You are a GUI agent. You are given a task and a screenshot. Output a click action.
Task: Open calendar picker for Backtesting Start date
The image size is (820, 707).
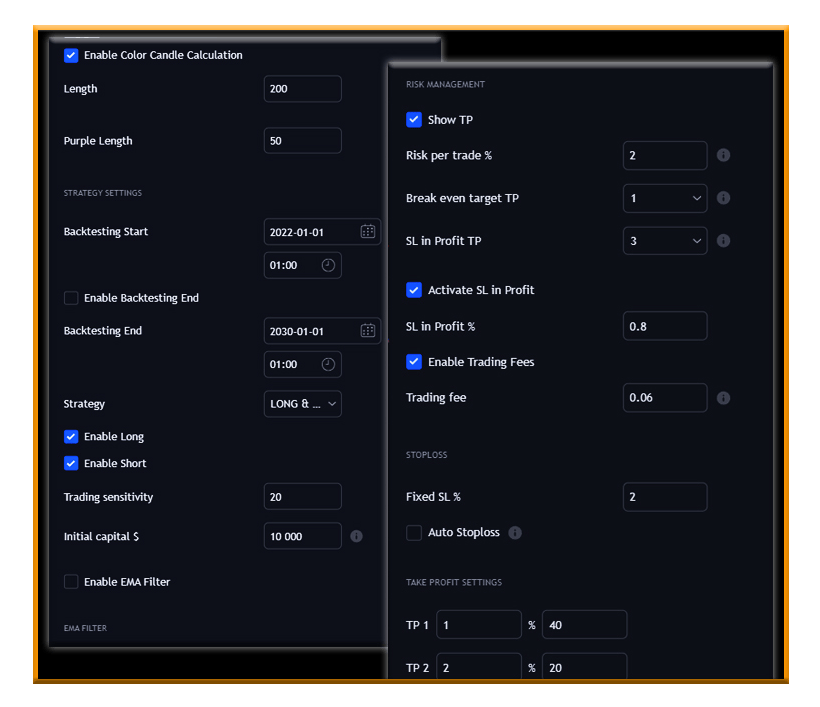click(x=367, y=232)
